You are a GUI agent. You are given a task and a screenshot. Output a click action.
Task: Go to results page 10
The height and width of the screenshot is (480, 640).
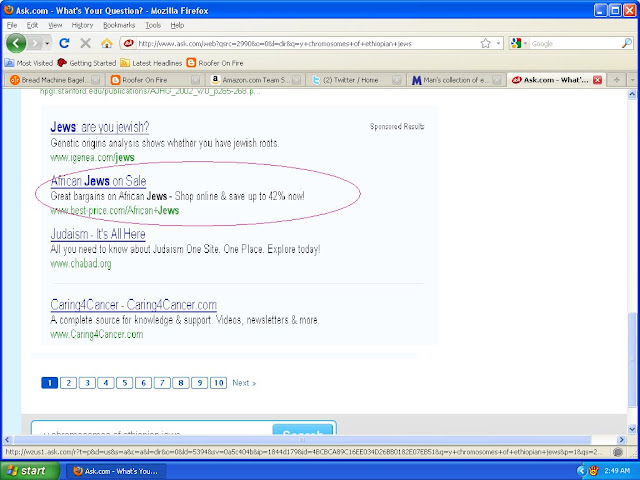(x=218, y=383)
